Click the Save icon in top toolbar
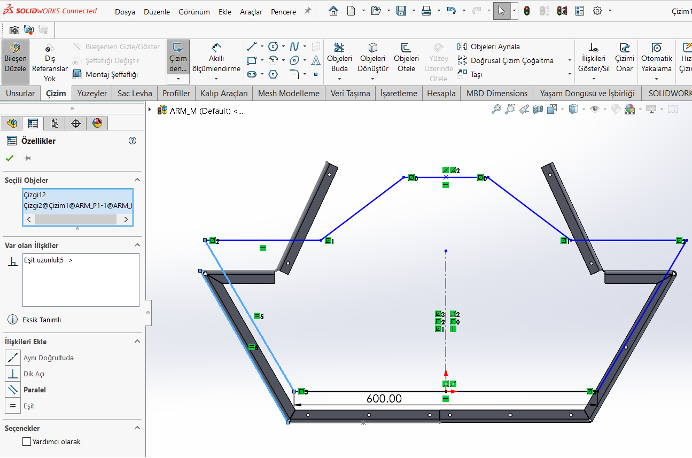This screenshot has width=692, height=458. click(401, 11)
